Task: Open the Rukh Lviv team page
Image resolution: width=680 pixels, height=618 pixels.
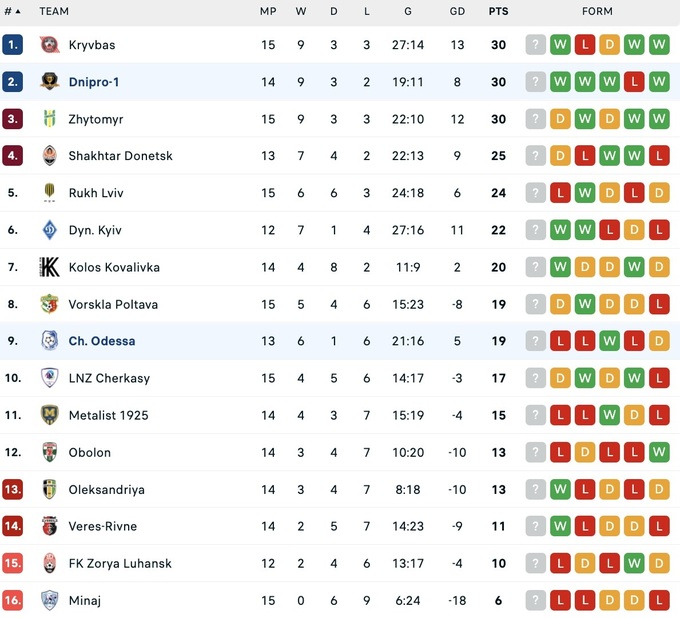Action: tap(96, 193)
